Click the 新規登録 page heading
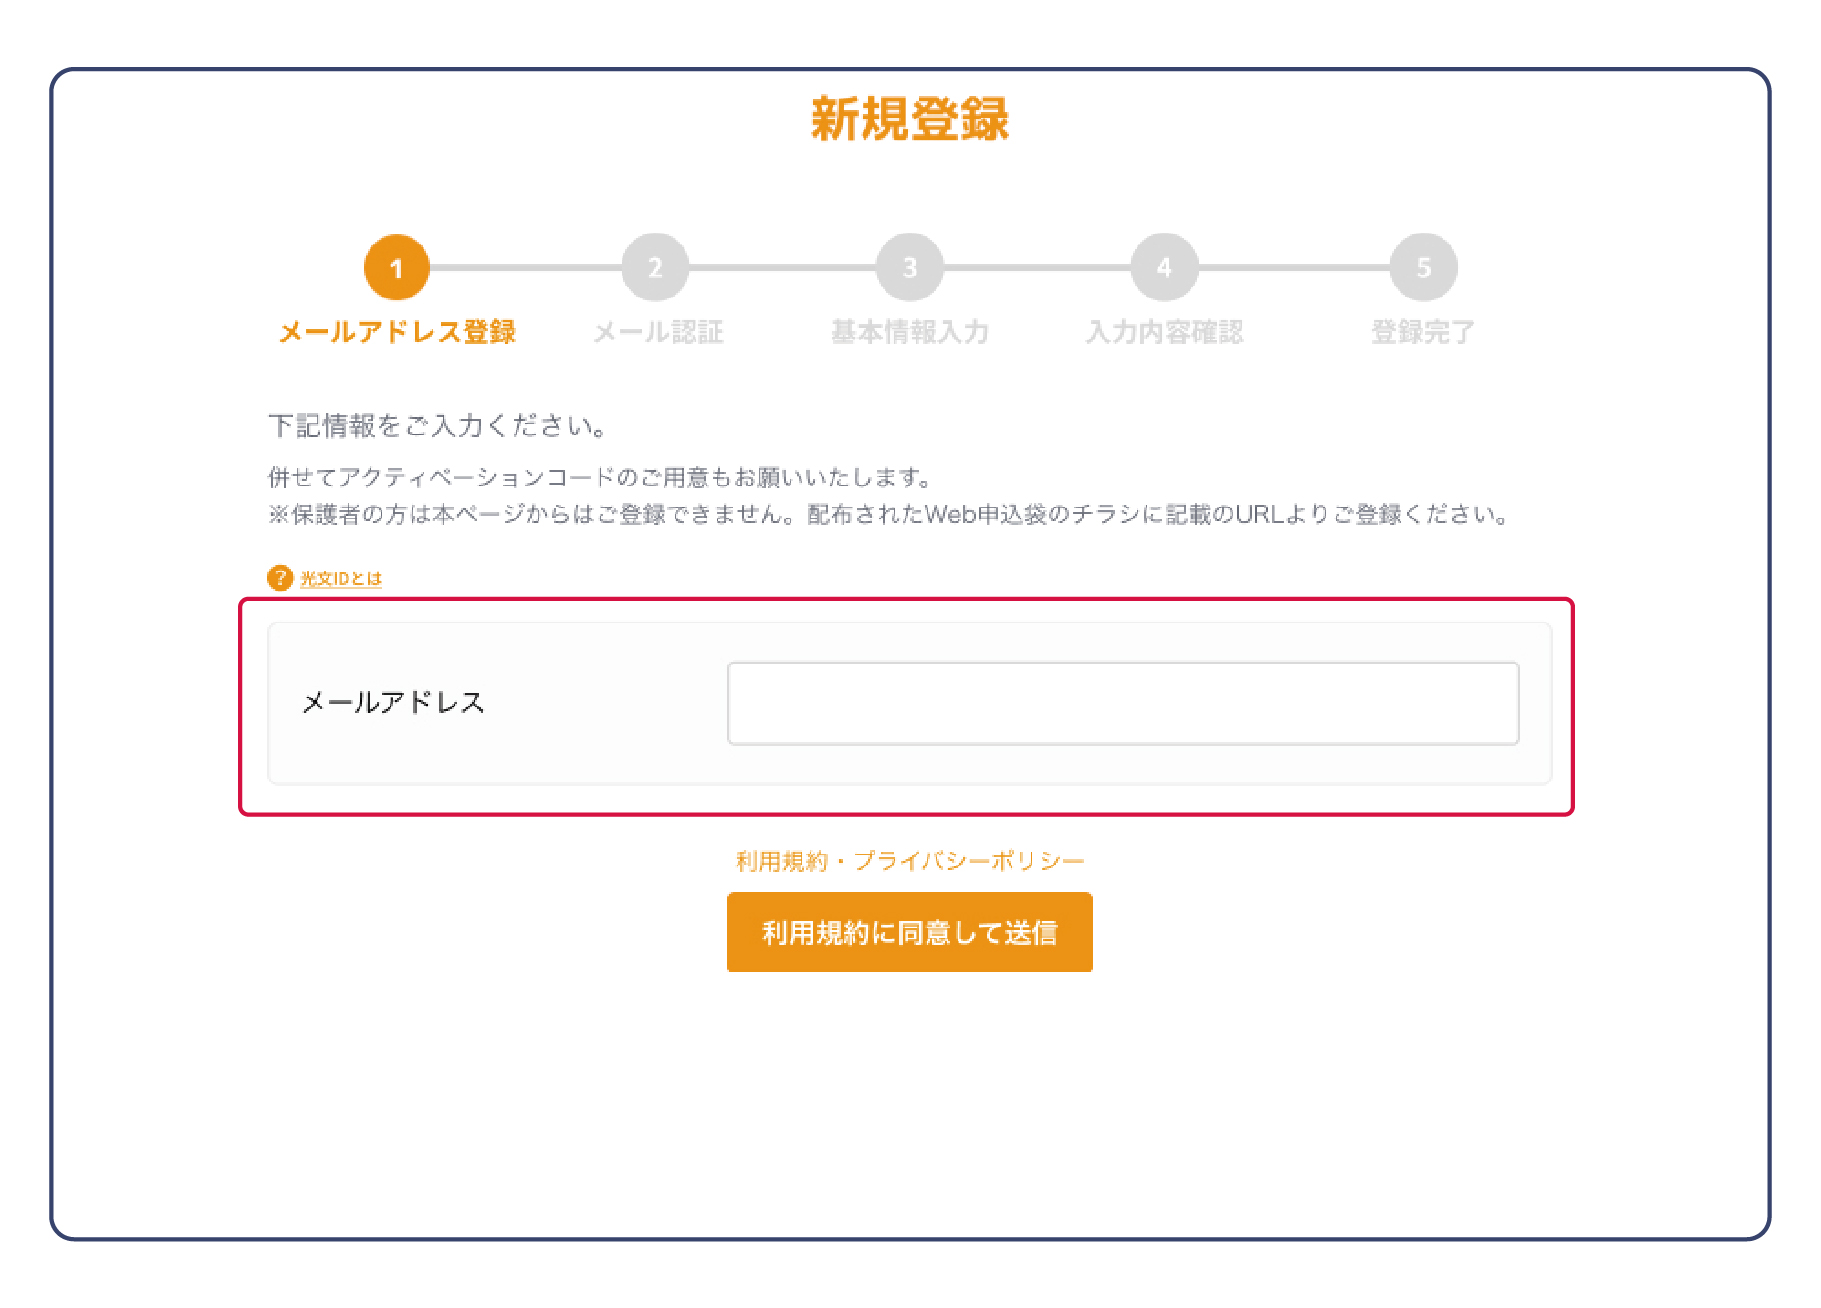Screen dimensions: 1821x1308 tap(910, 119)
